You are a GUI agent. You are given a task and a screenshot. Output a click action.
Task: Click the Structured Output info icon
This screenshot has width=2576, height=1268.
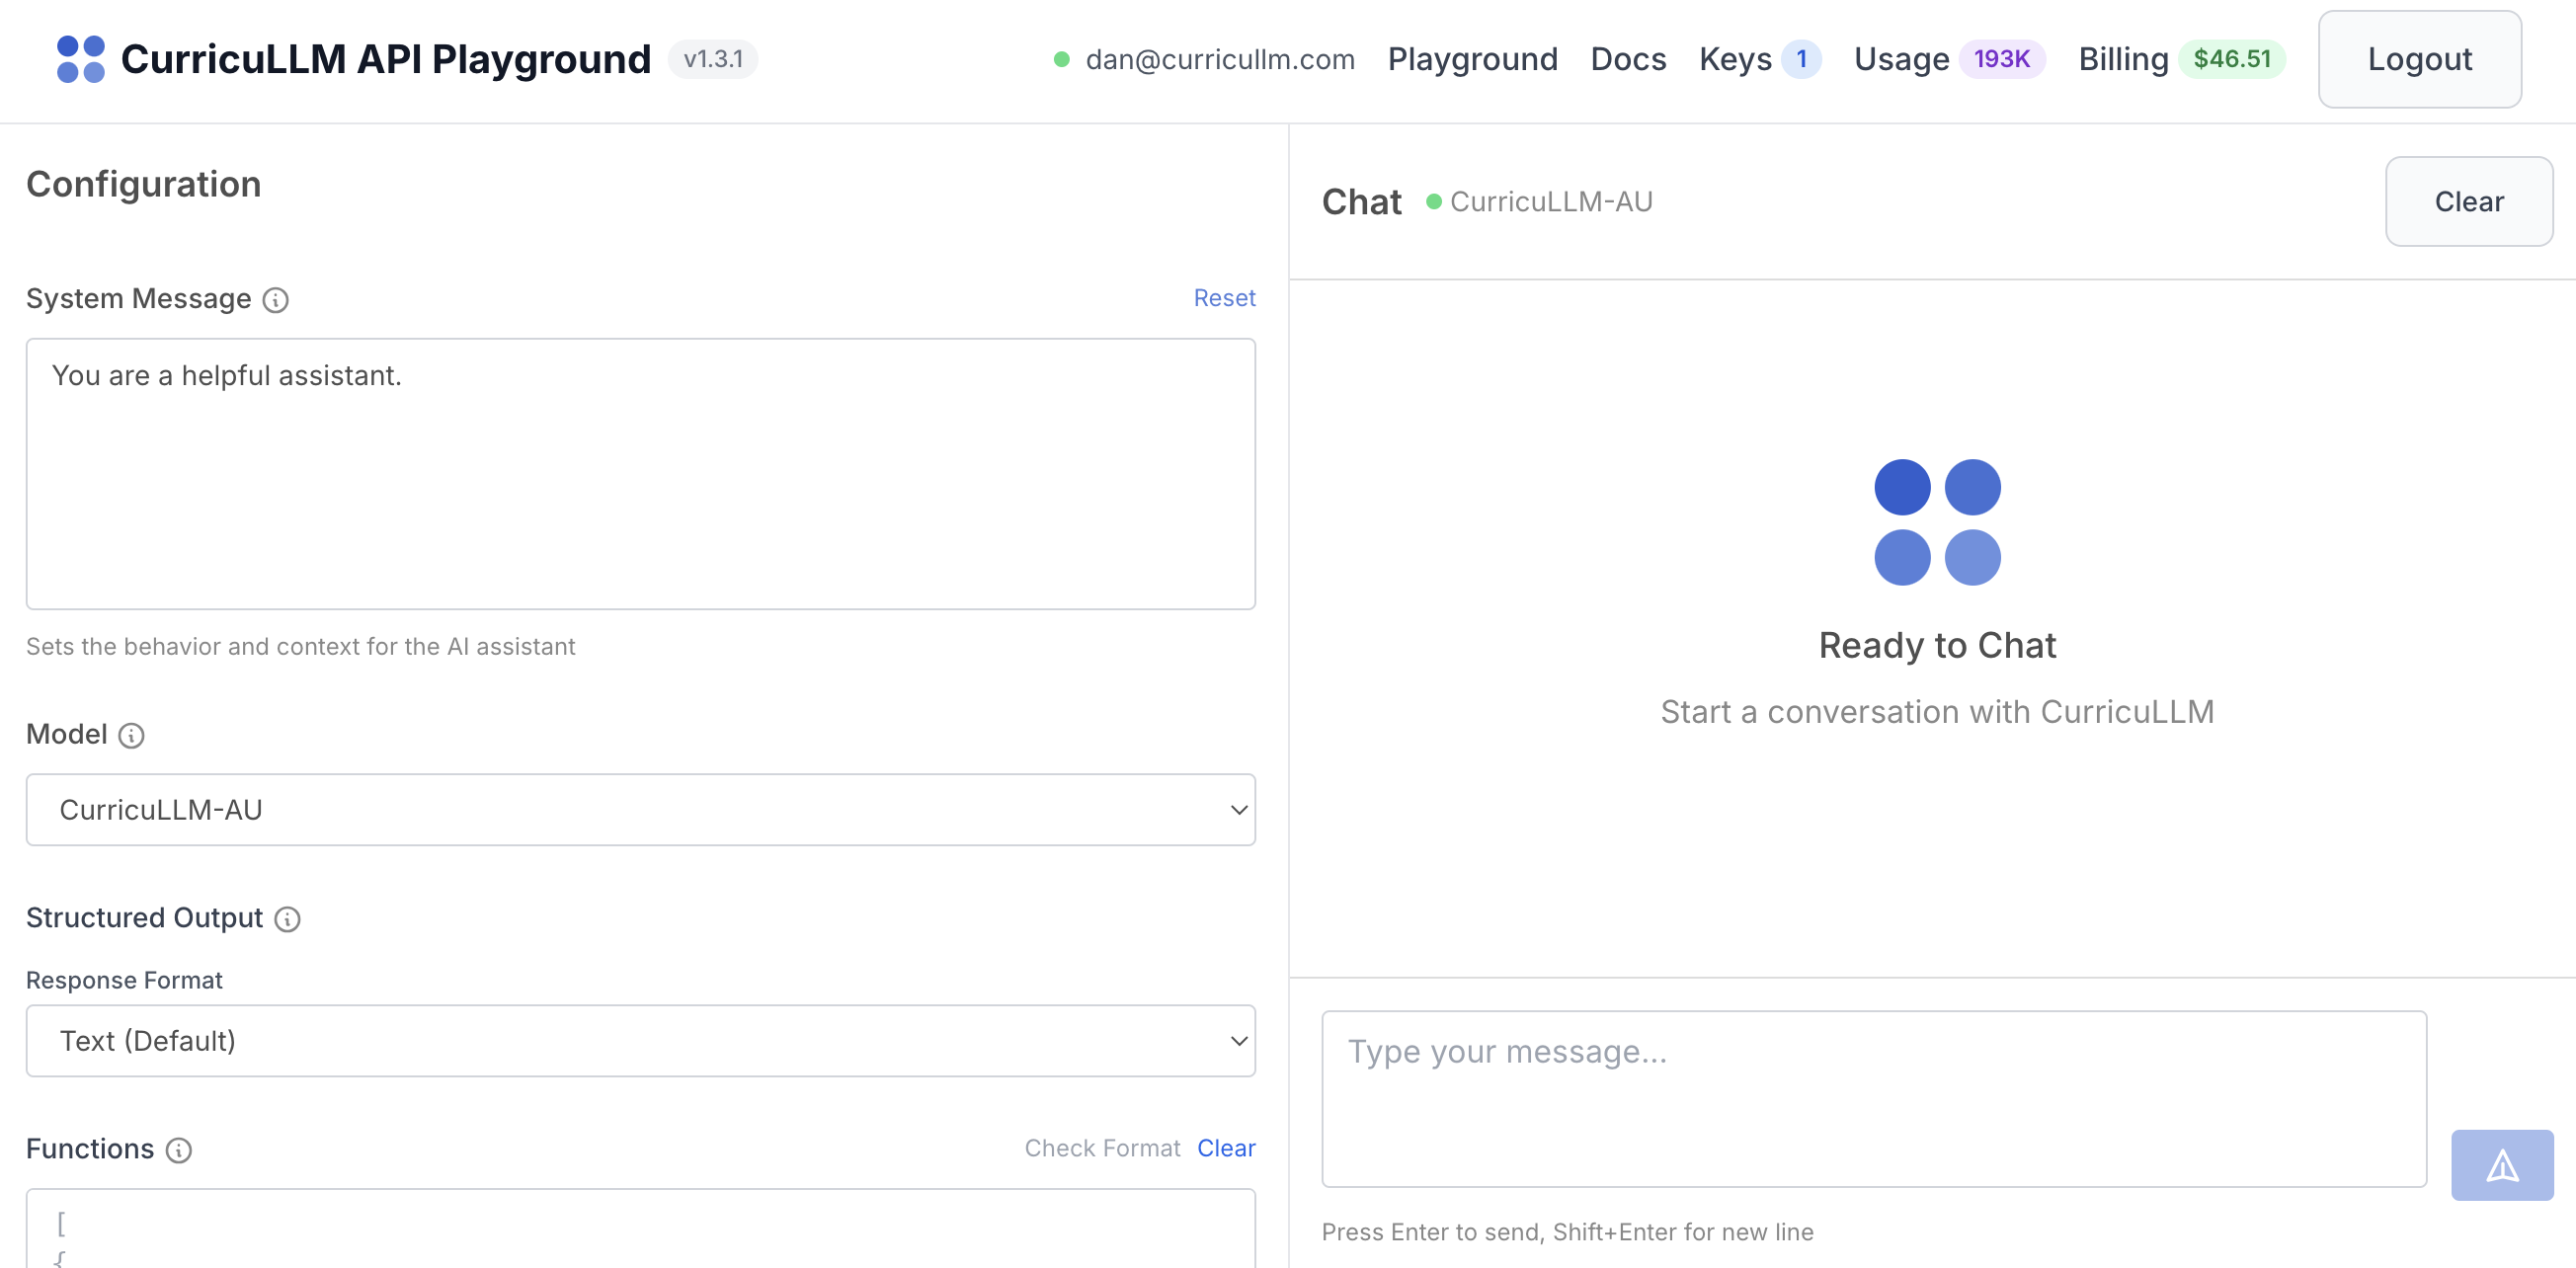(287, 919)
